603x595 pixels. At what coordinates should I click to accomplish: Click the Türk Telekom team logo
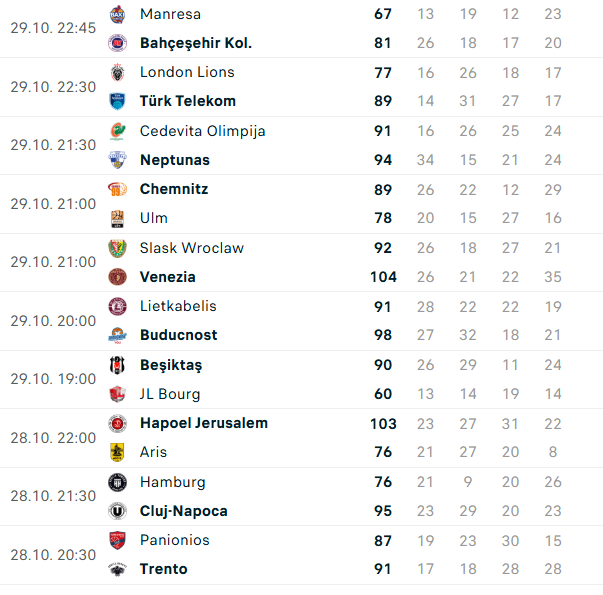tap(117, 101)
